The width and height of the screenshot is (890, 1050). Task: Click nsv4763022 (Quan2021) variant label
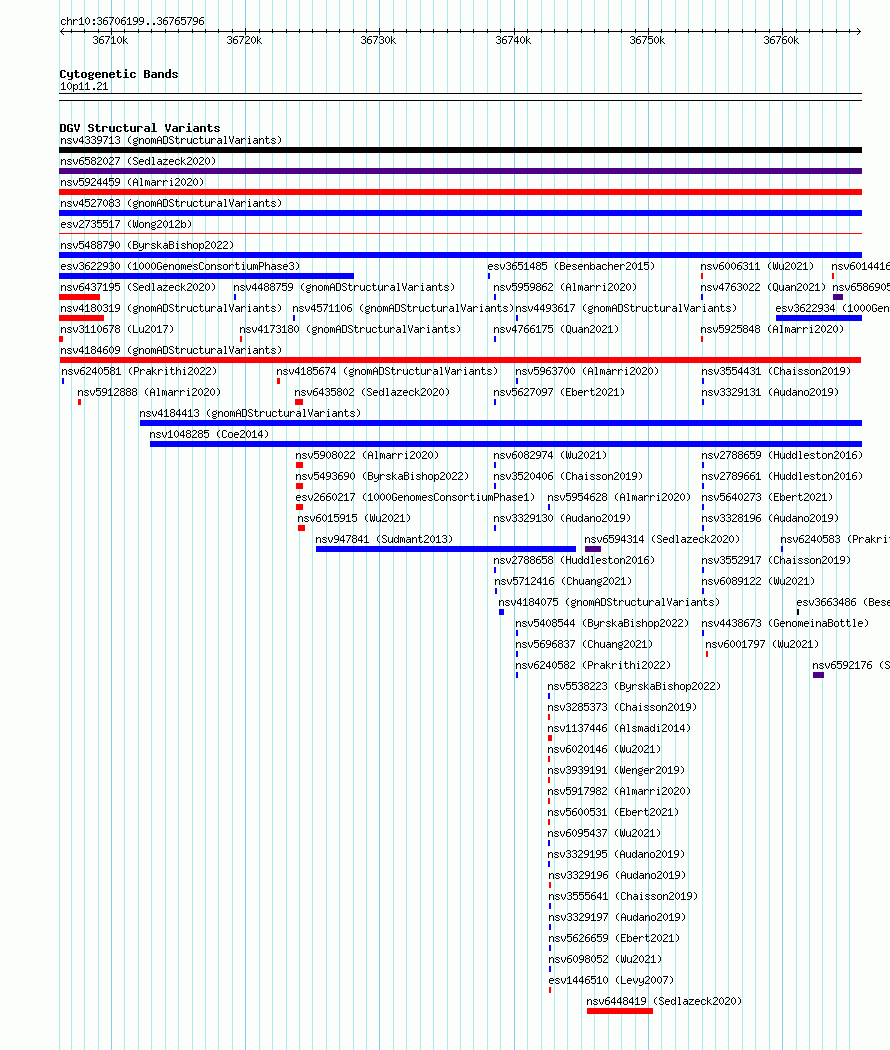click(x=763, y=287)
